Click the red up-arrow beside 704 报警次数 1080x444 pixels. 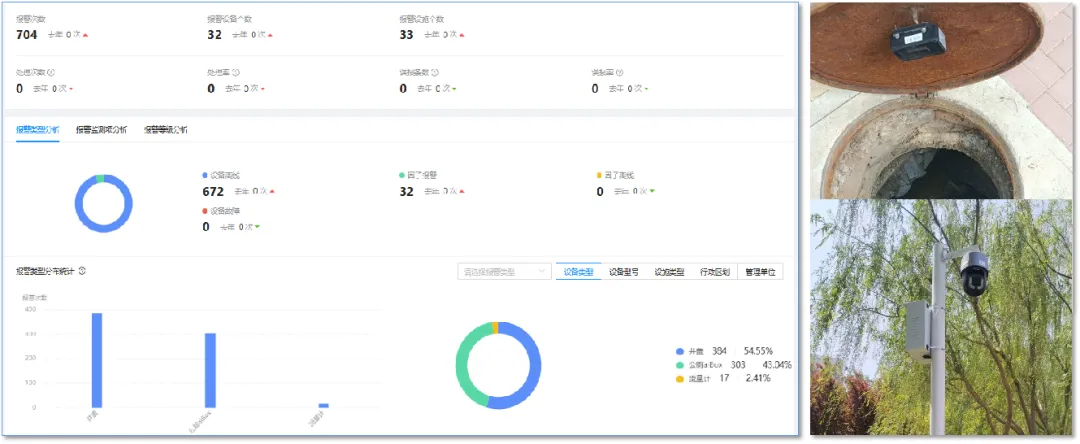click(85, 35)
